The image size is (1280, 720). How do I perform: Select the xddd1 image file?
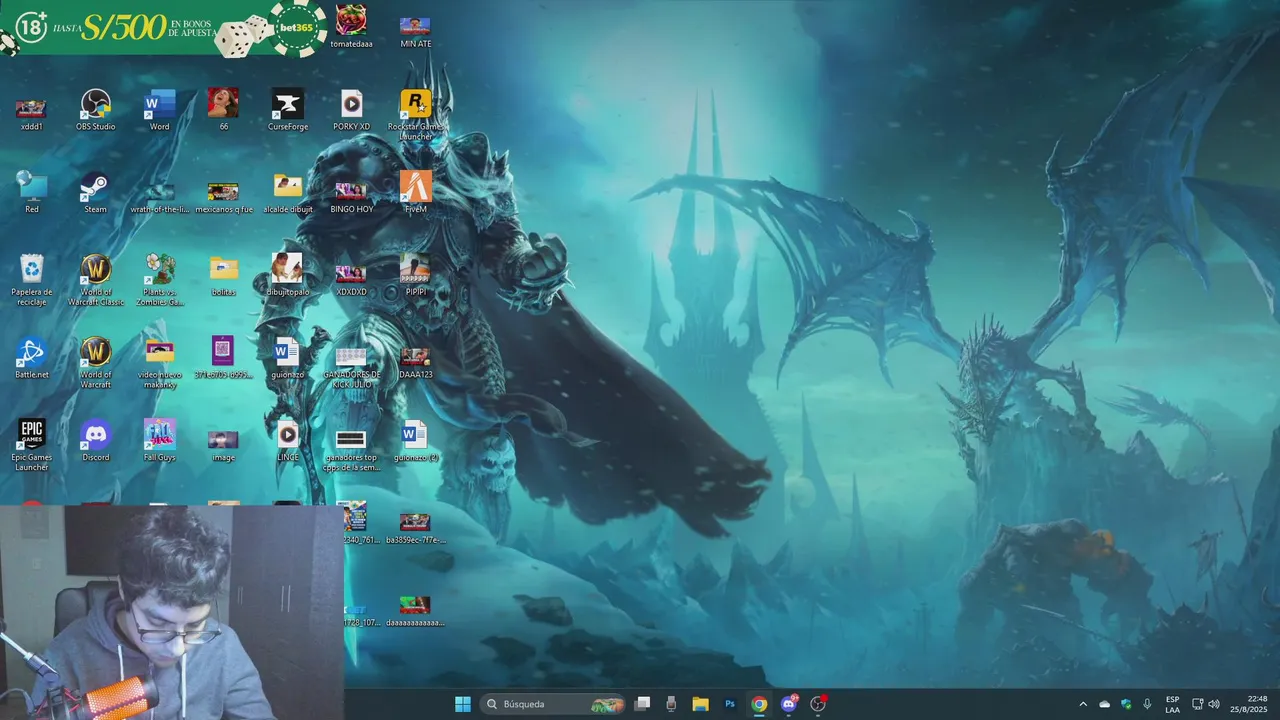point(32,114)
